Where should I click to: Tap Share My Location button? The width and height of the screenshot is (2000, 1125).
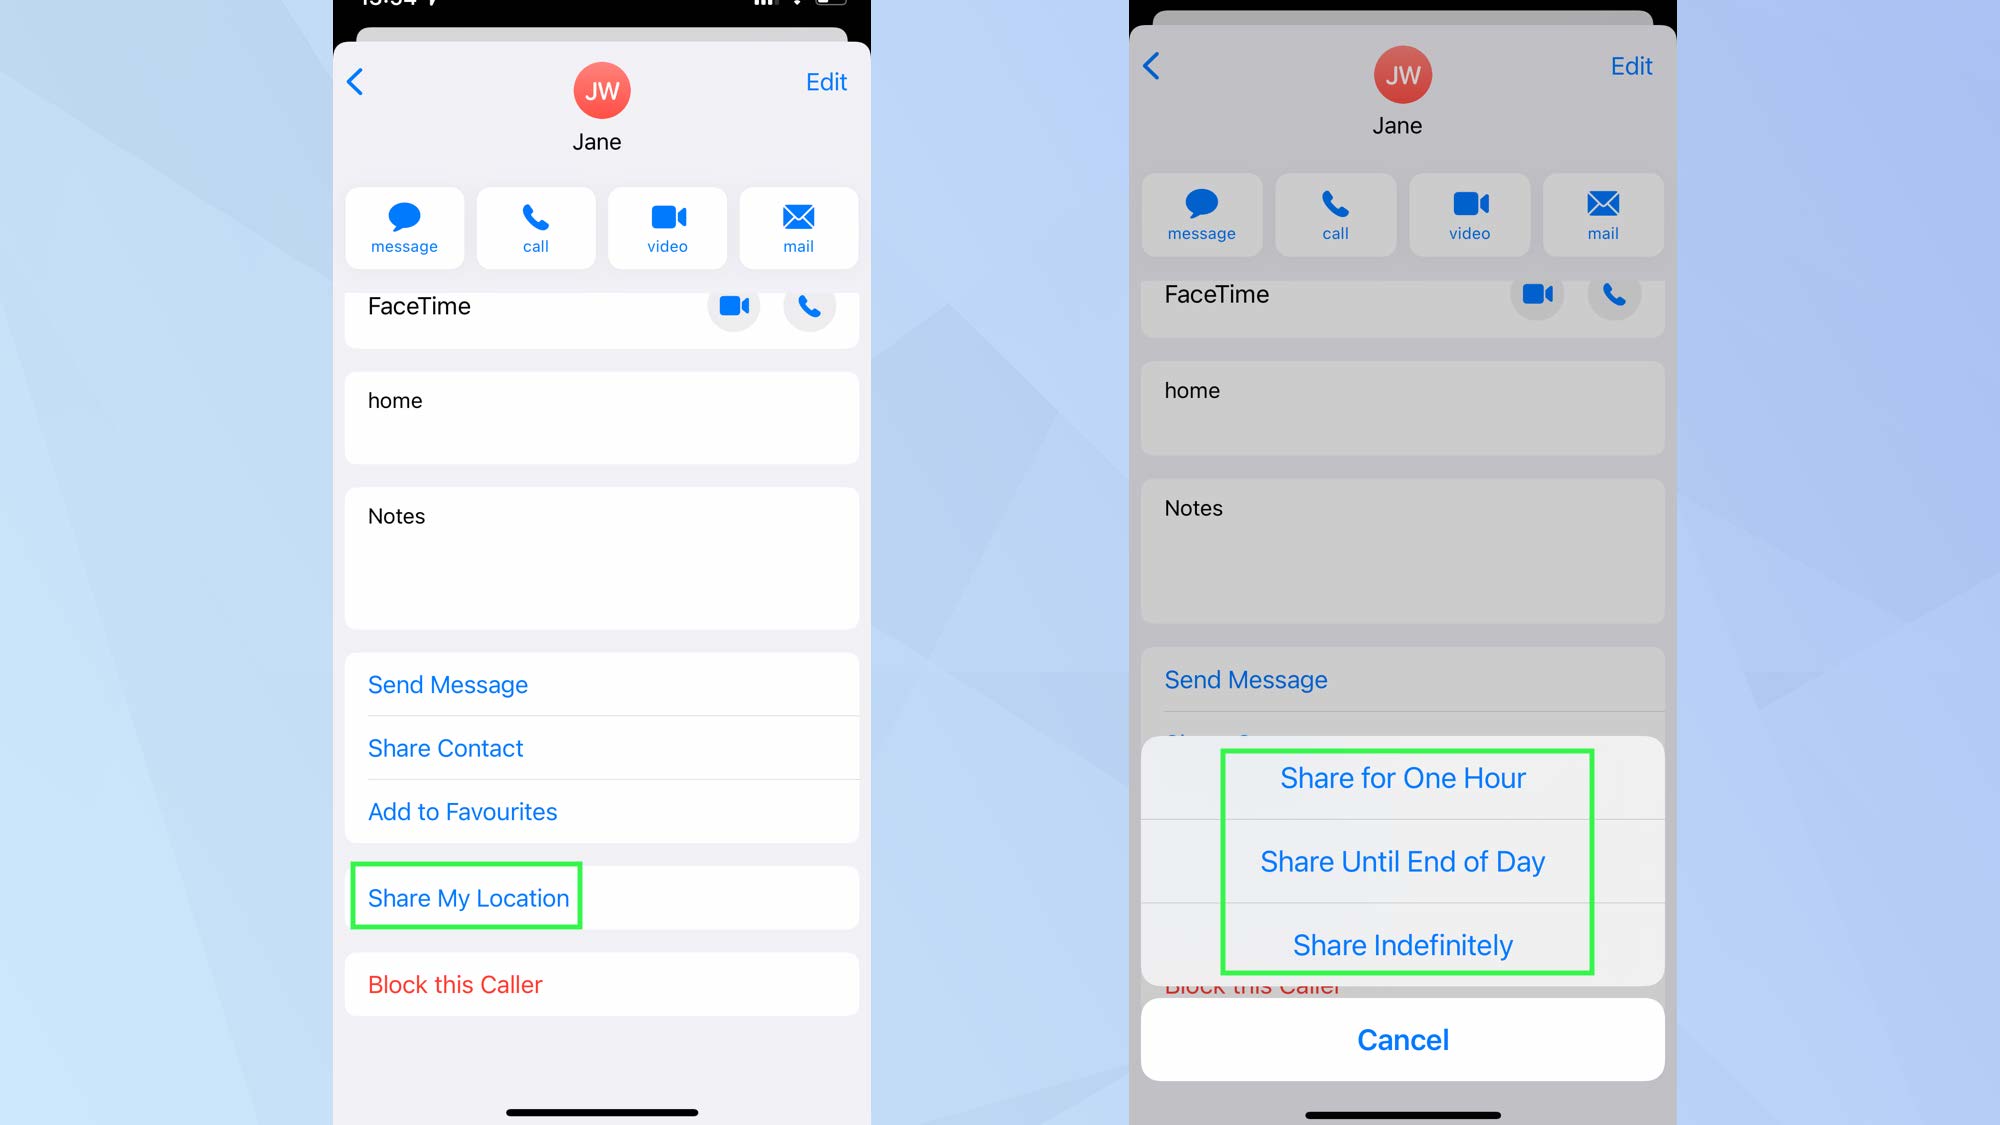[x=467, y=897]
